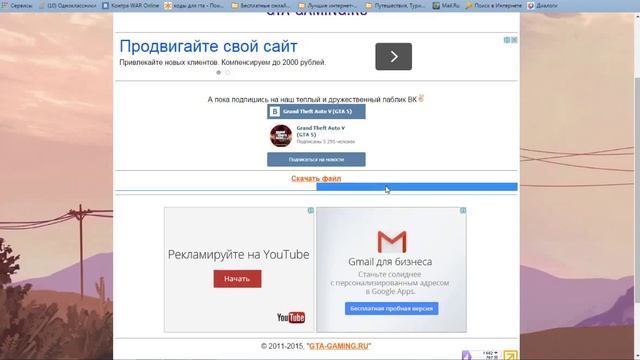Click the YouTube logo in ad

tap(291, 318)
